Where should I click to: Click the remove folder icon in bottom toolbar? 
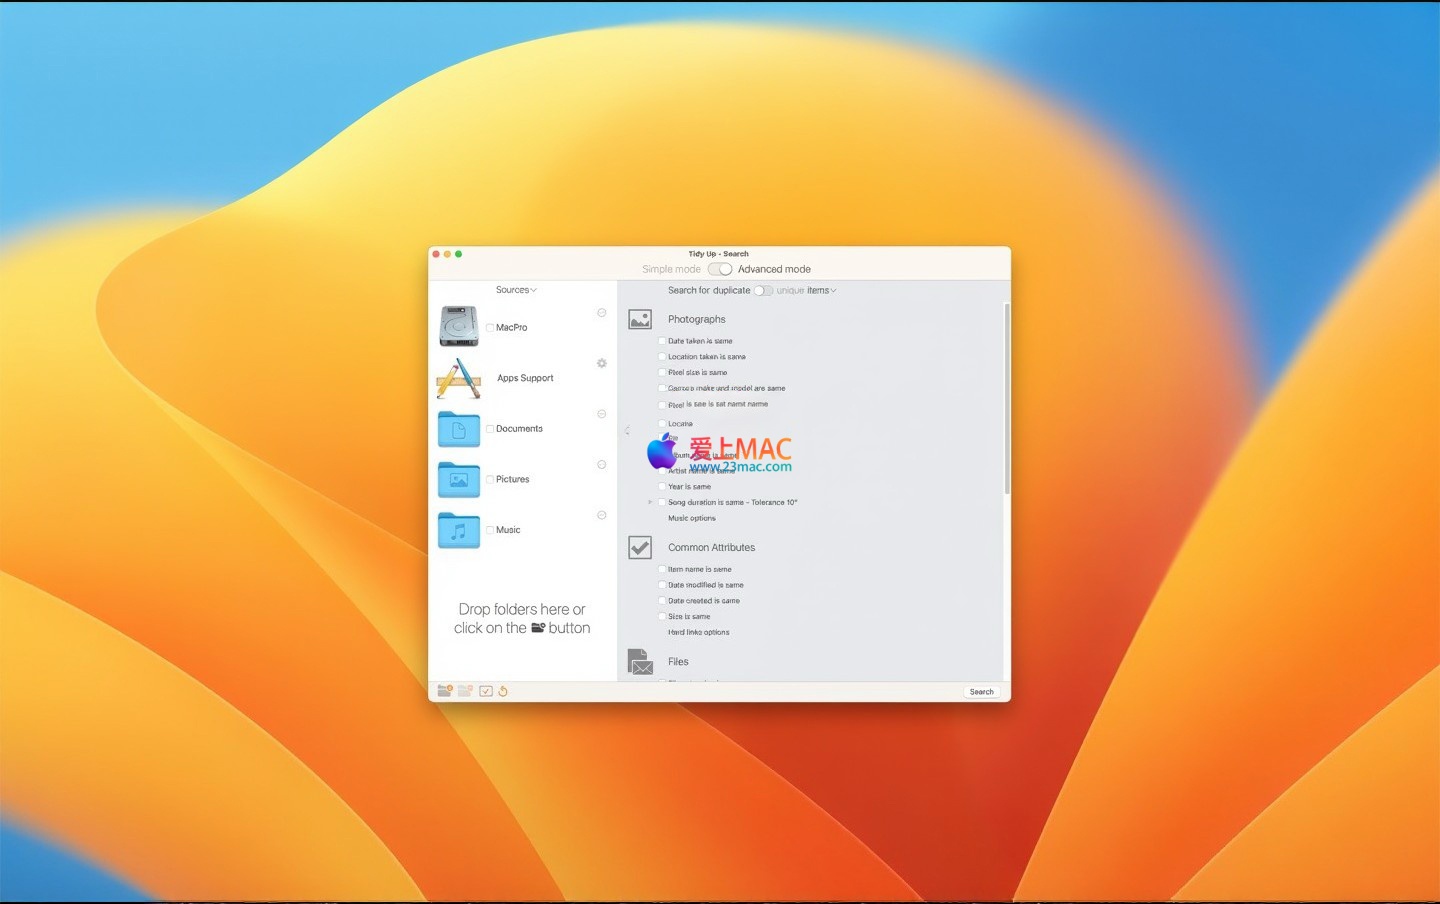click(465, 691)
